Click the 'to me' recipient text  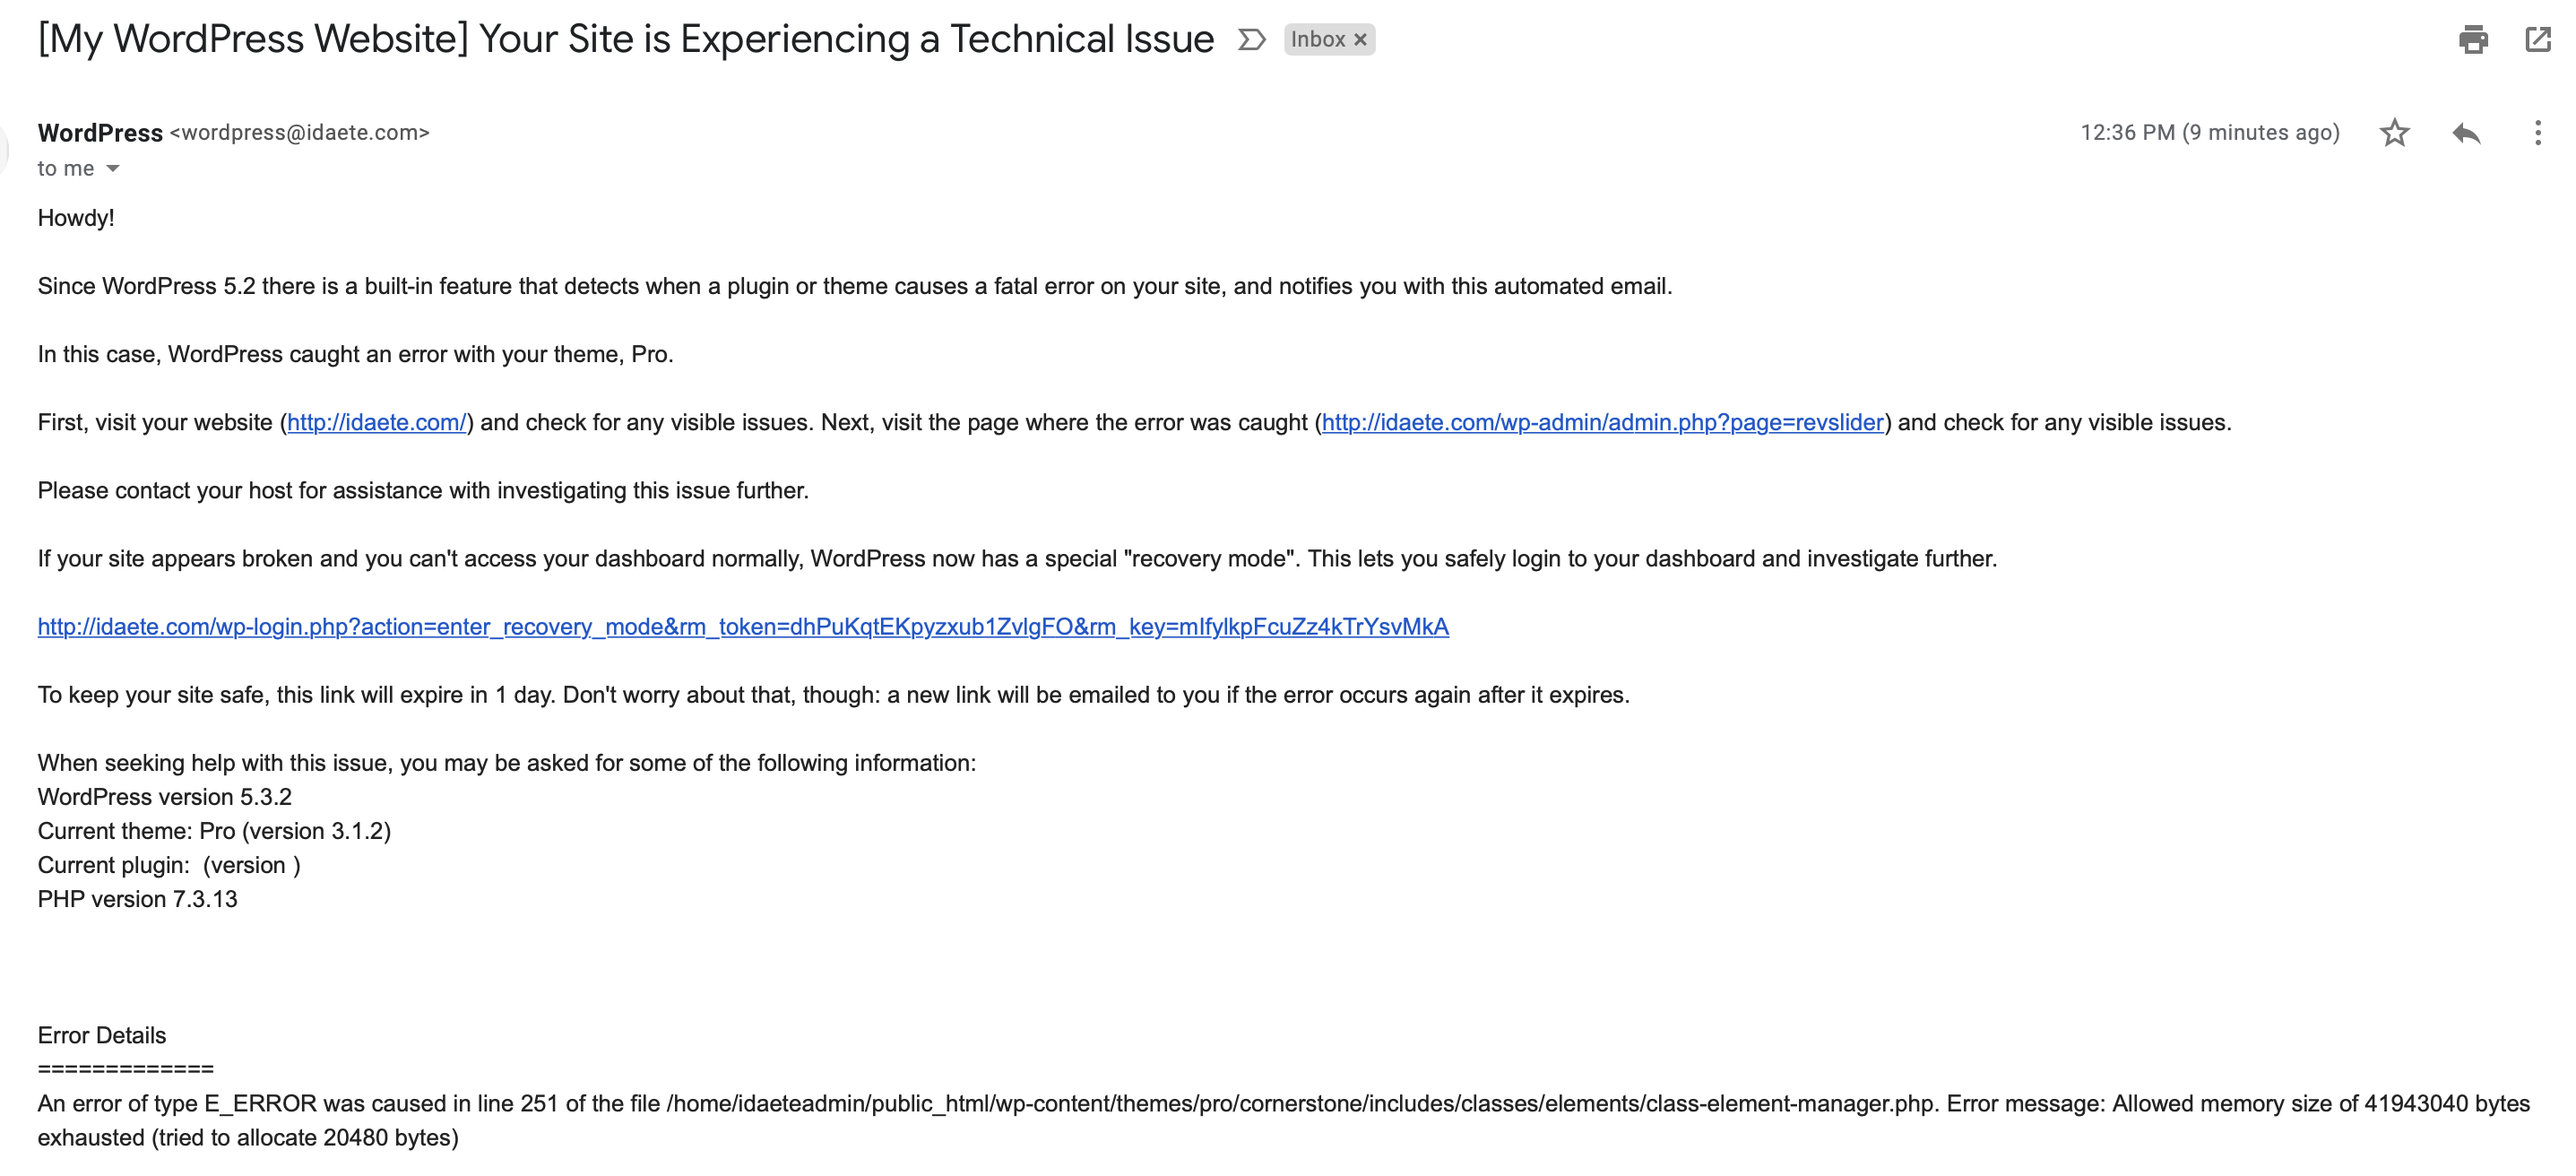tap(66, 169)
